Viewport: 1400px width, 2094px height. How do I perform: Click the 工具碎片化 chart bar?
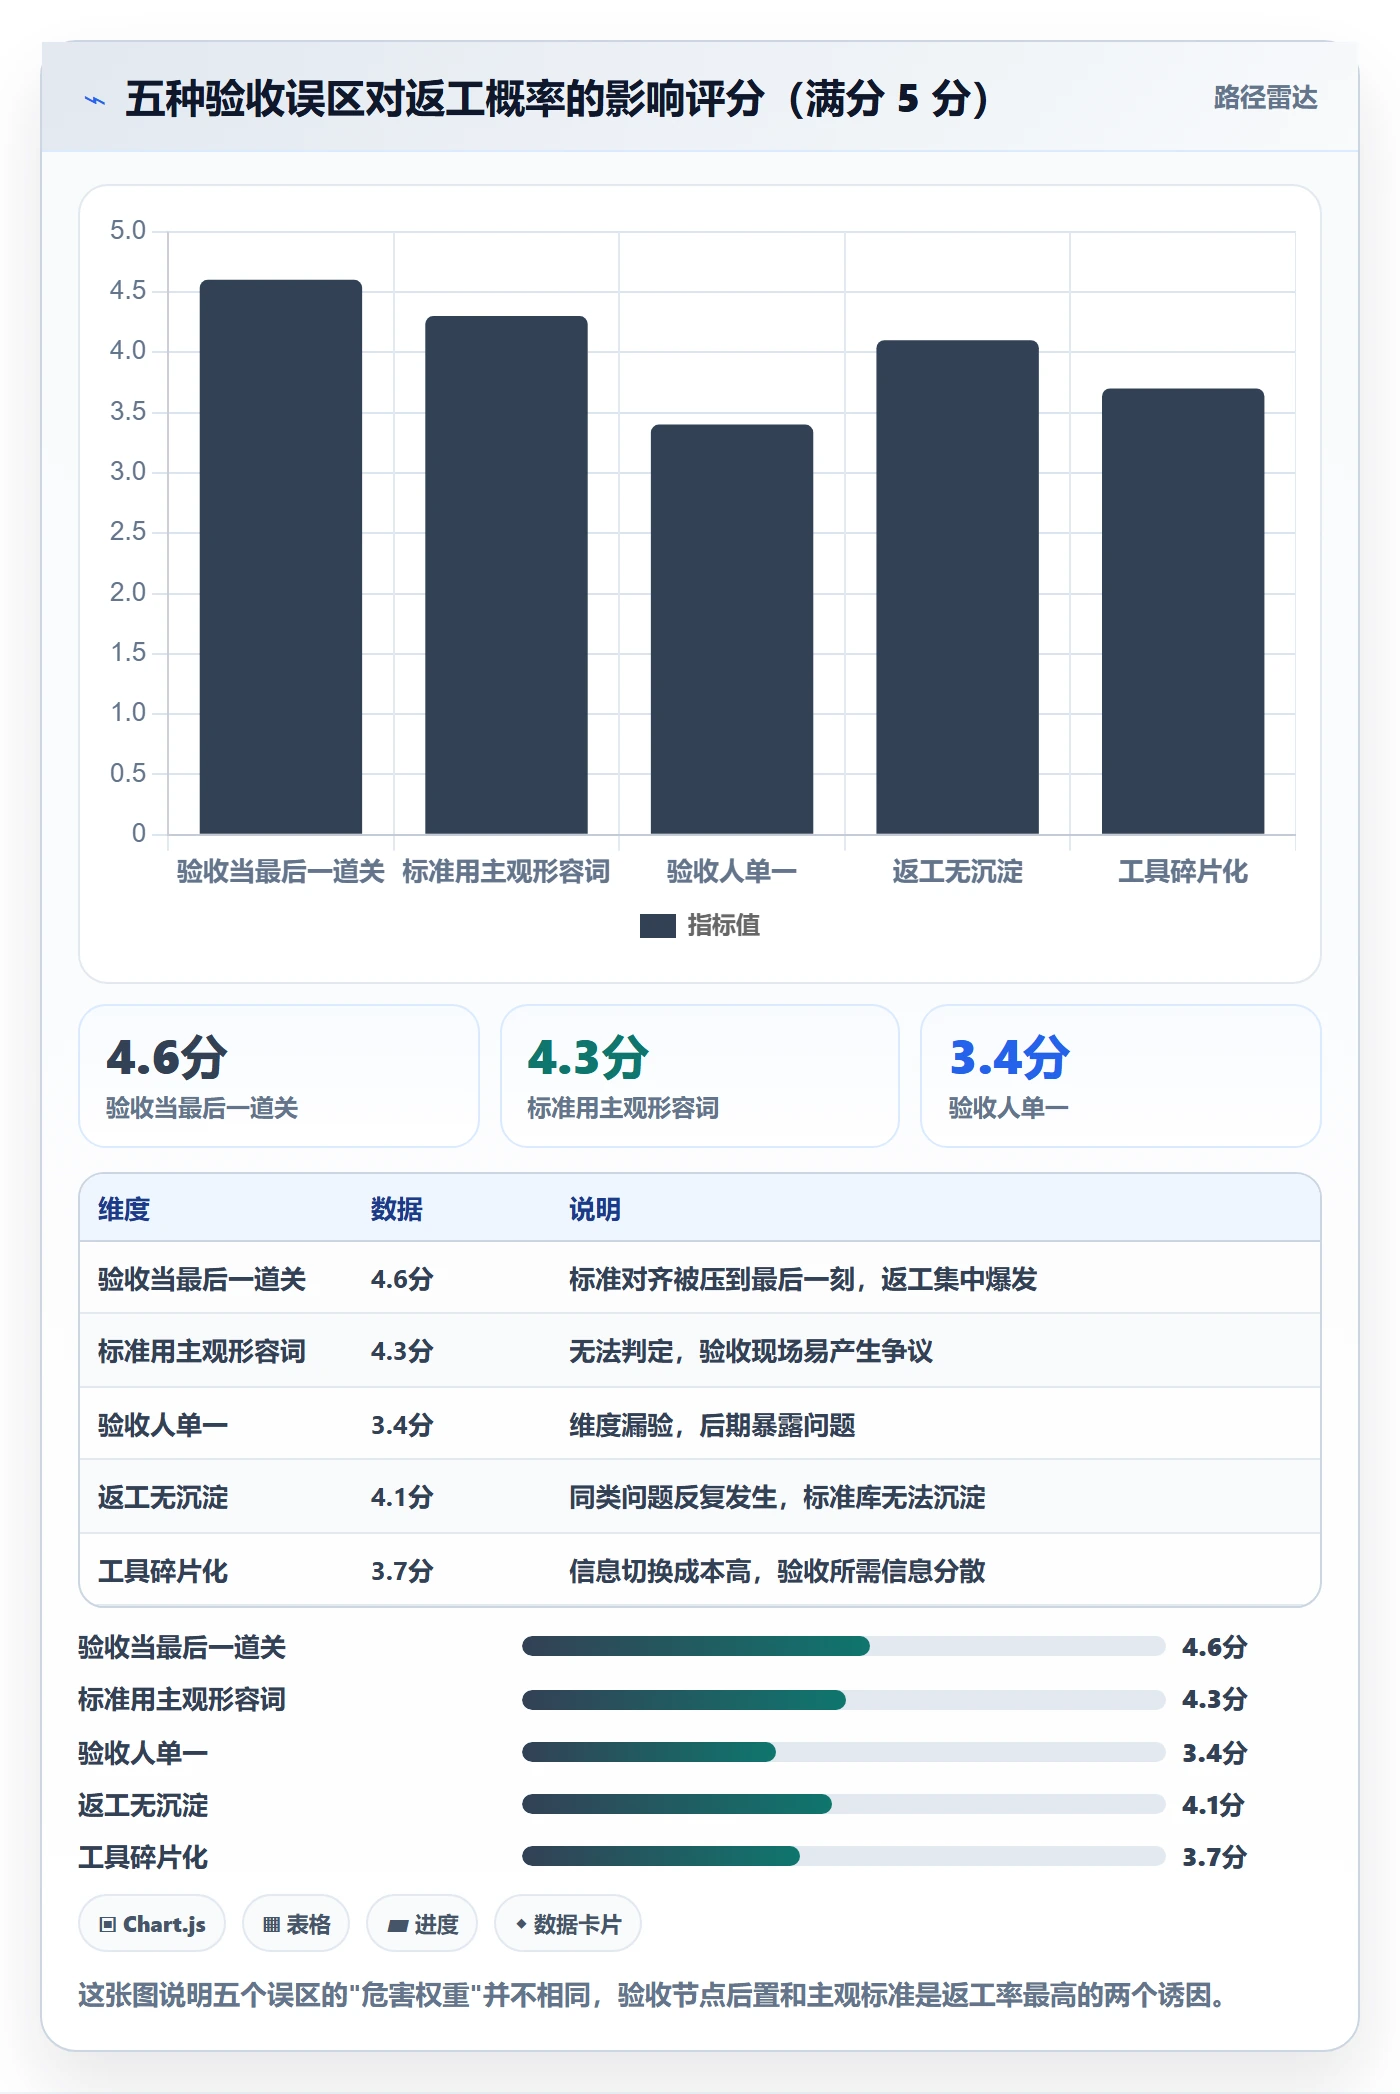click(x=1183, y=611)
